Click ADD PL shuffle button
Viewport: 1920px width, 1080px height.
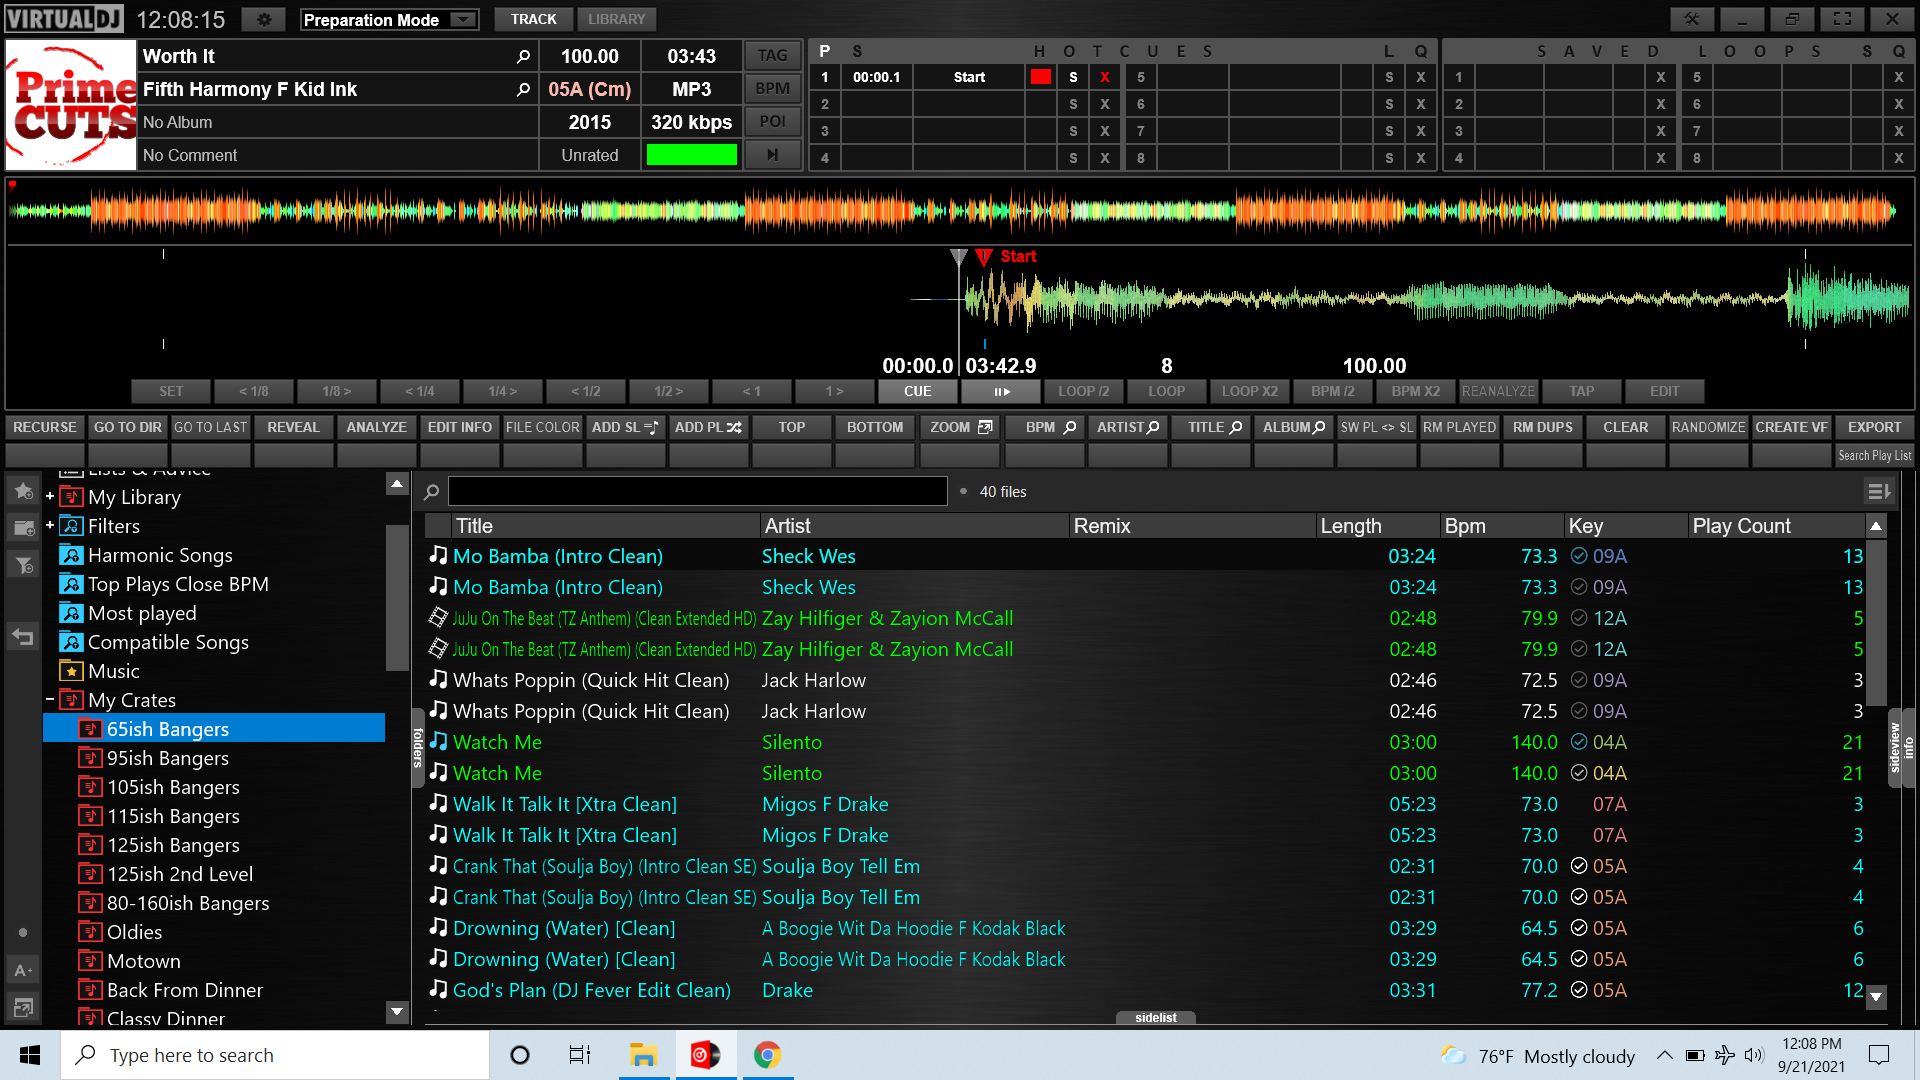[x=708, y=427]
